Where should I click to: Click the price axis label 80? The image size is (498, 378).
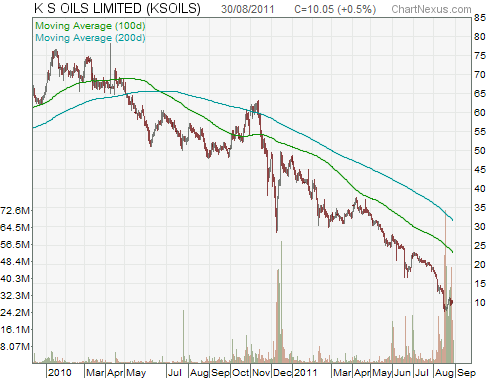pyautogui.click(x=480, y=37)
